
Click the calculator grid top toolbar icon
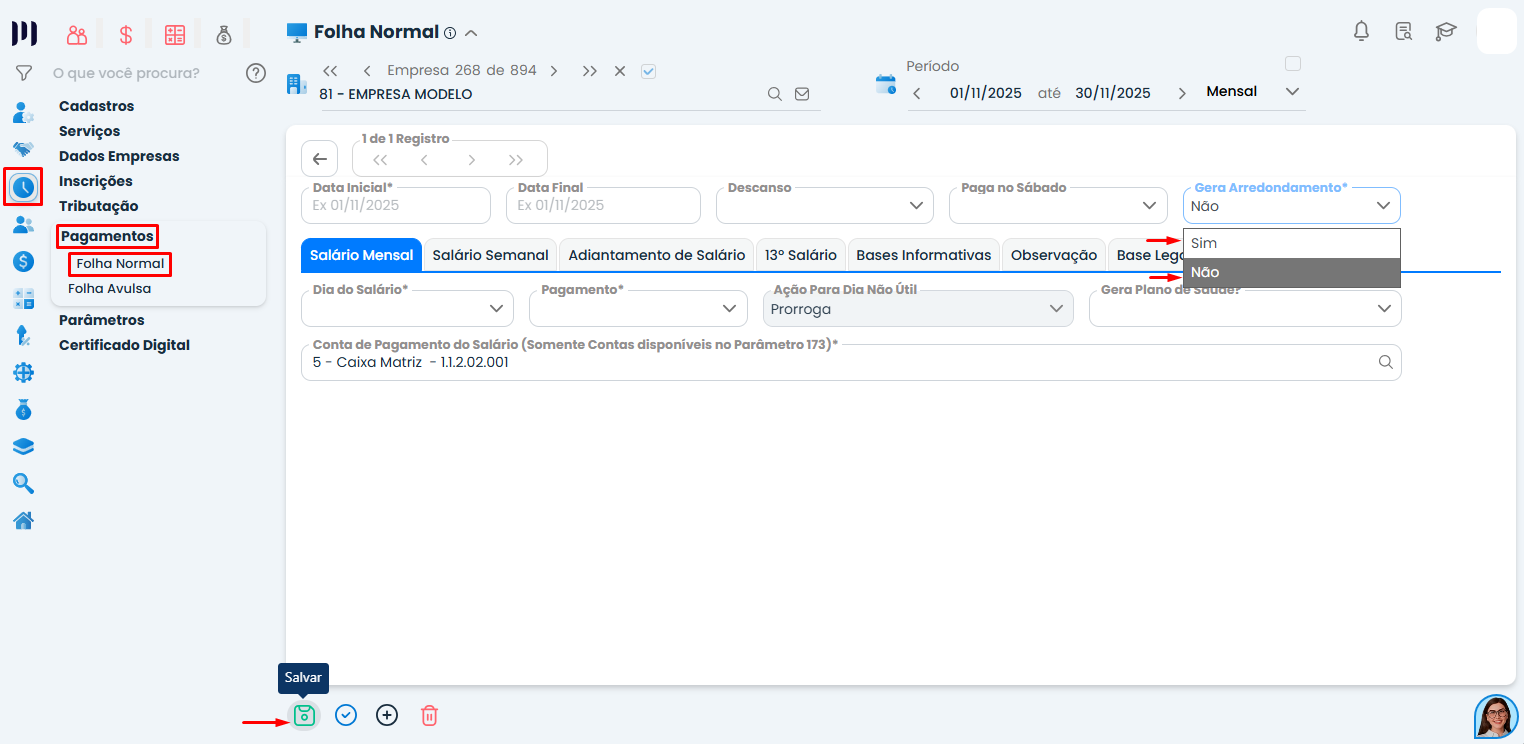pyautogui.click(x=175, y=35)
